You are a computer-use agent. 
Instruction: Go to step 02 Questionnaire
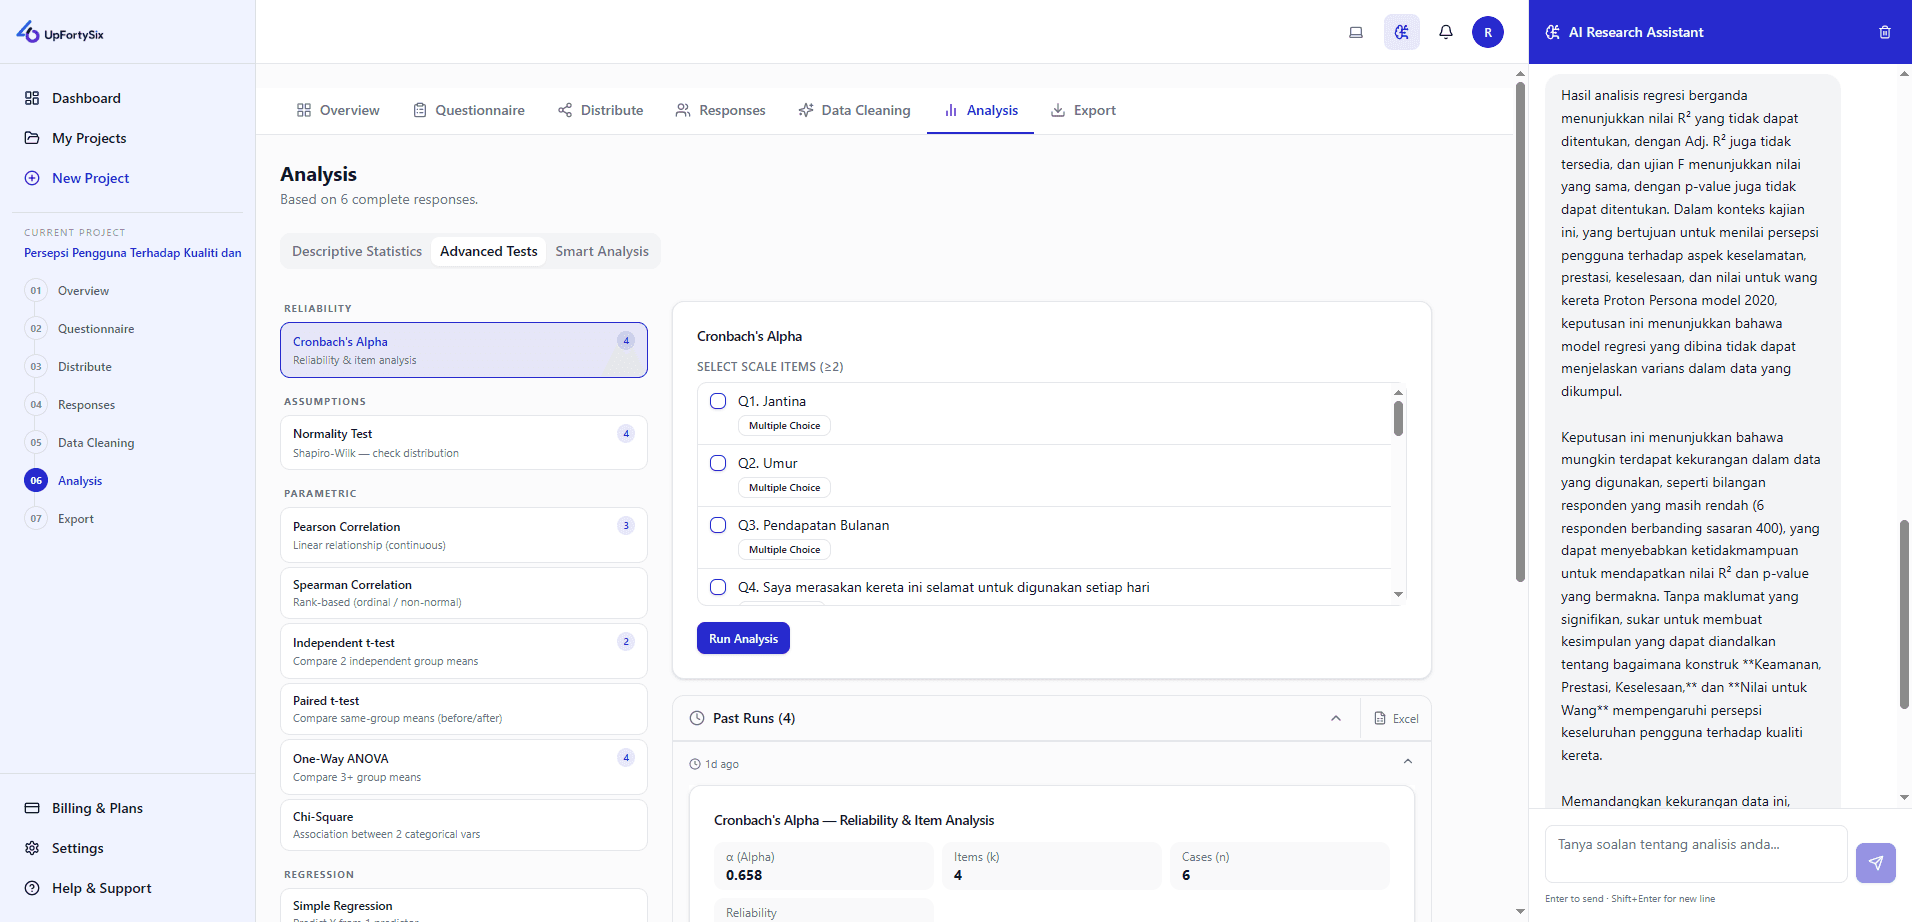pyautogui.click(x=80, y=329)
